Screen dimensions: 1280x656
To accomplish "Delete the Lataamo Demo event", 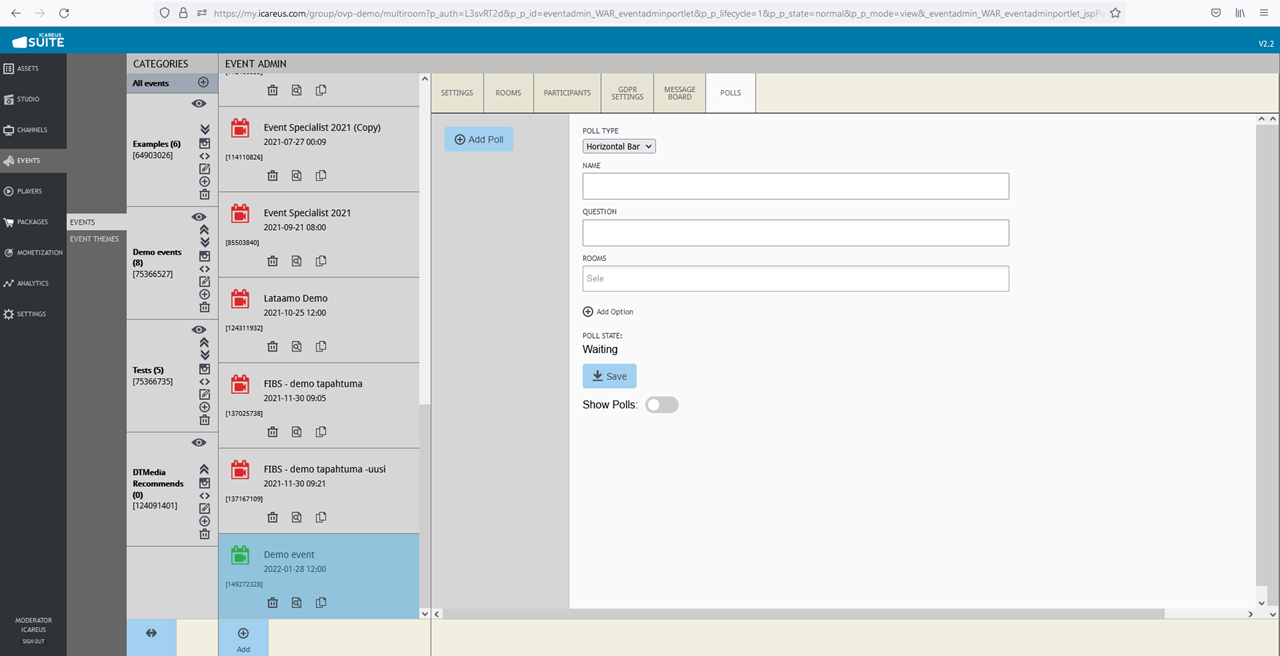I will [272, 347].
